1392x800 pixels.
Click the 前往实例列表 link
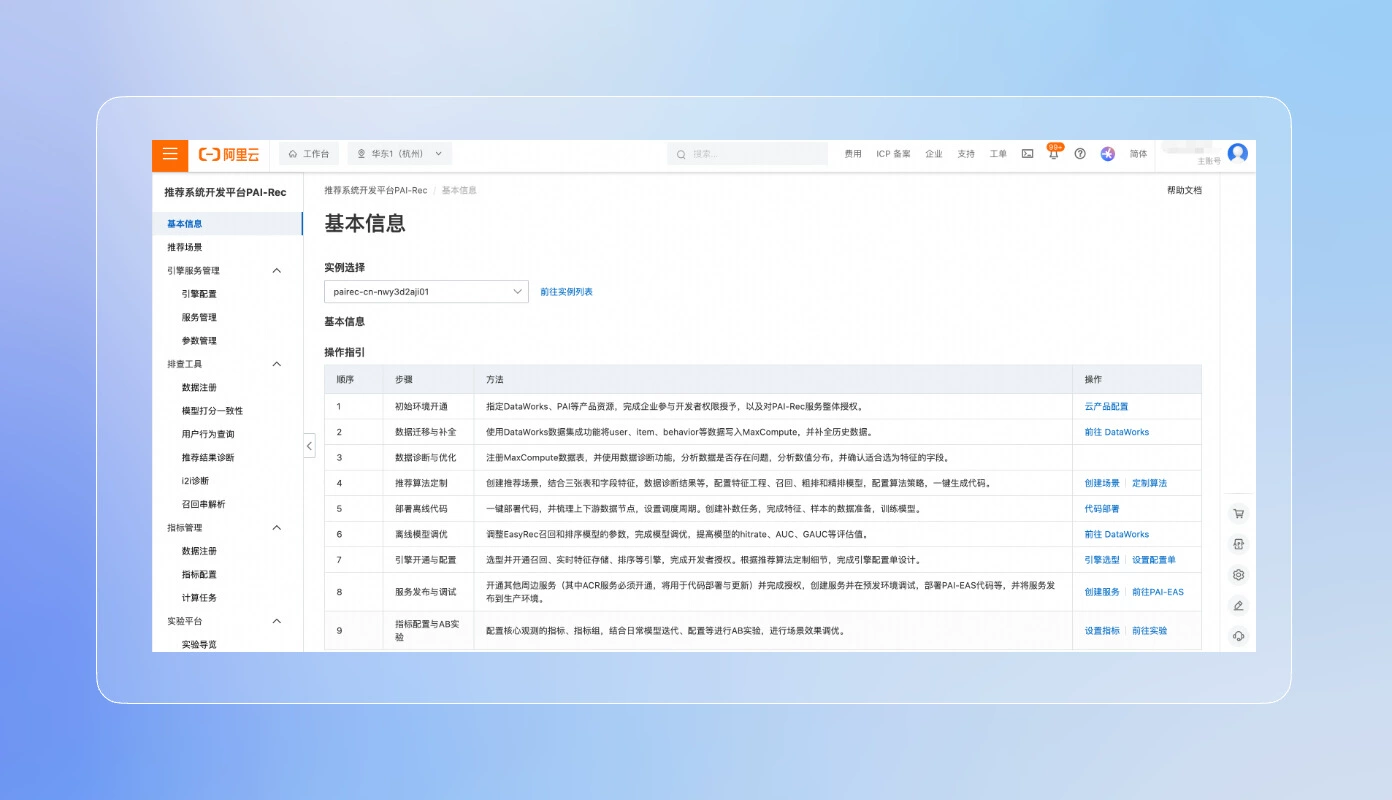[x=566, y=292]
